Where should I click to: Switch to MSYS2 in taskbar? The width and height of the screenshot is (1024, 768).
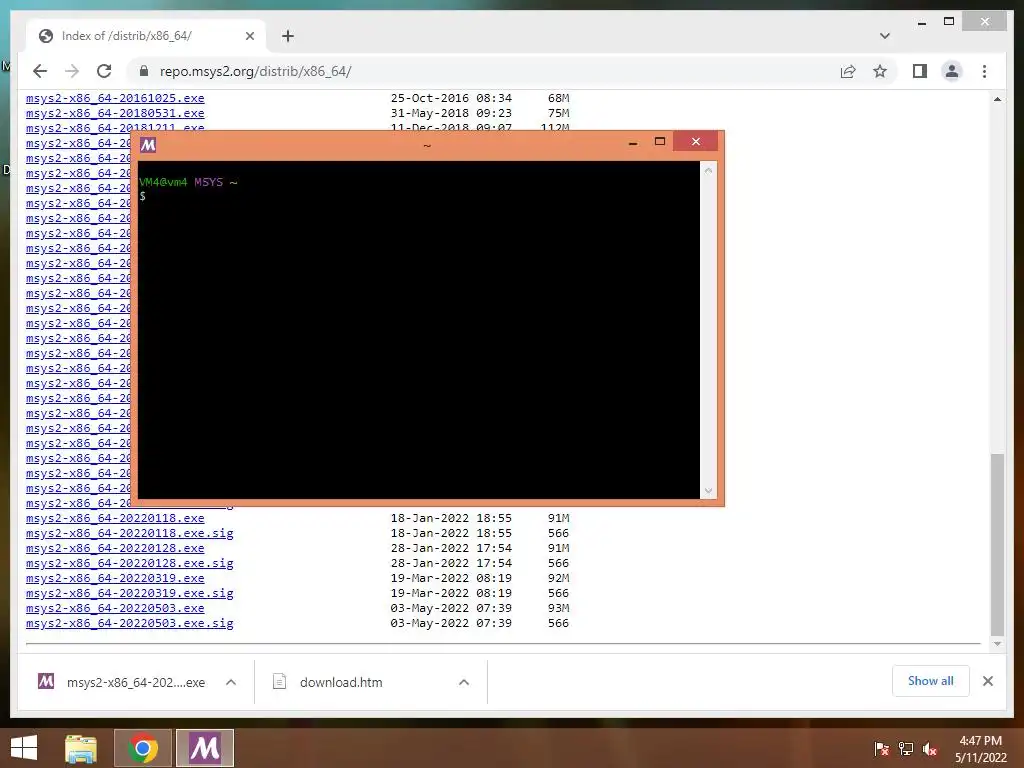pos(204,748)
